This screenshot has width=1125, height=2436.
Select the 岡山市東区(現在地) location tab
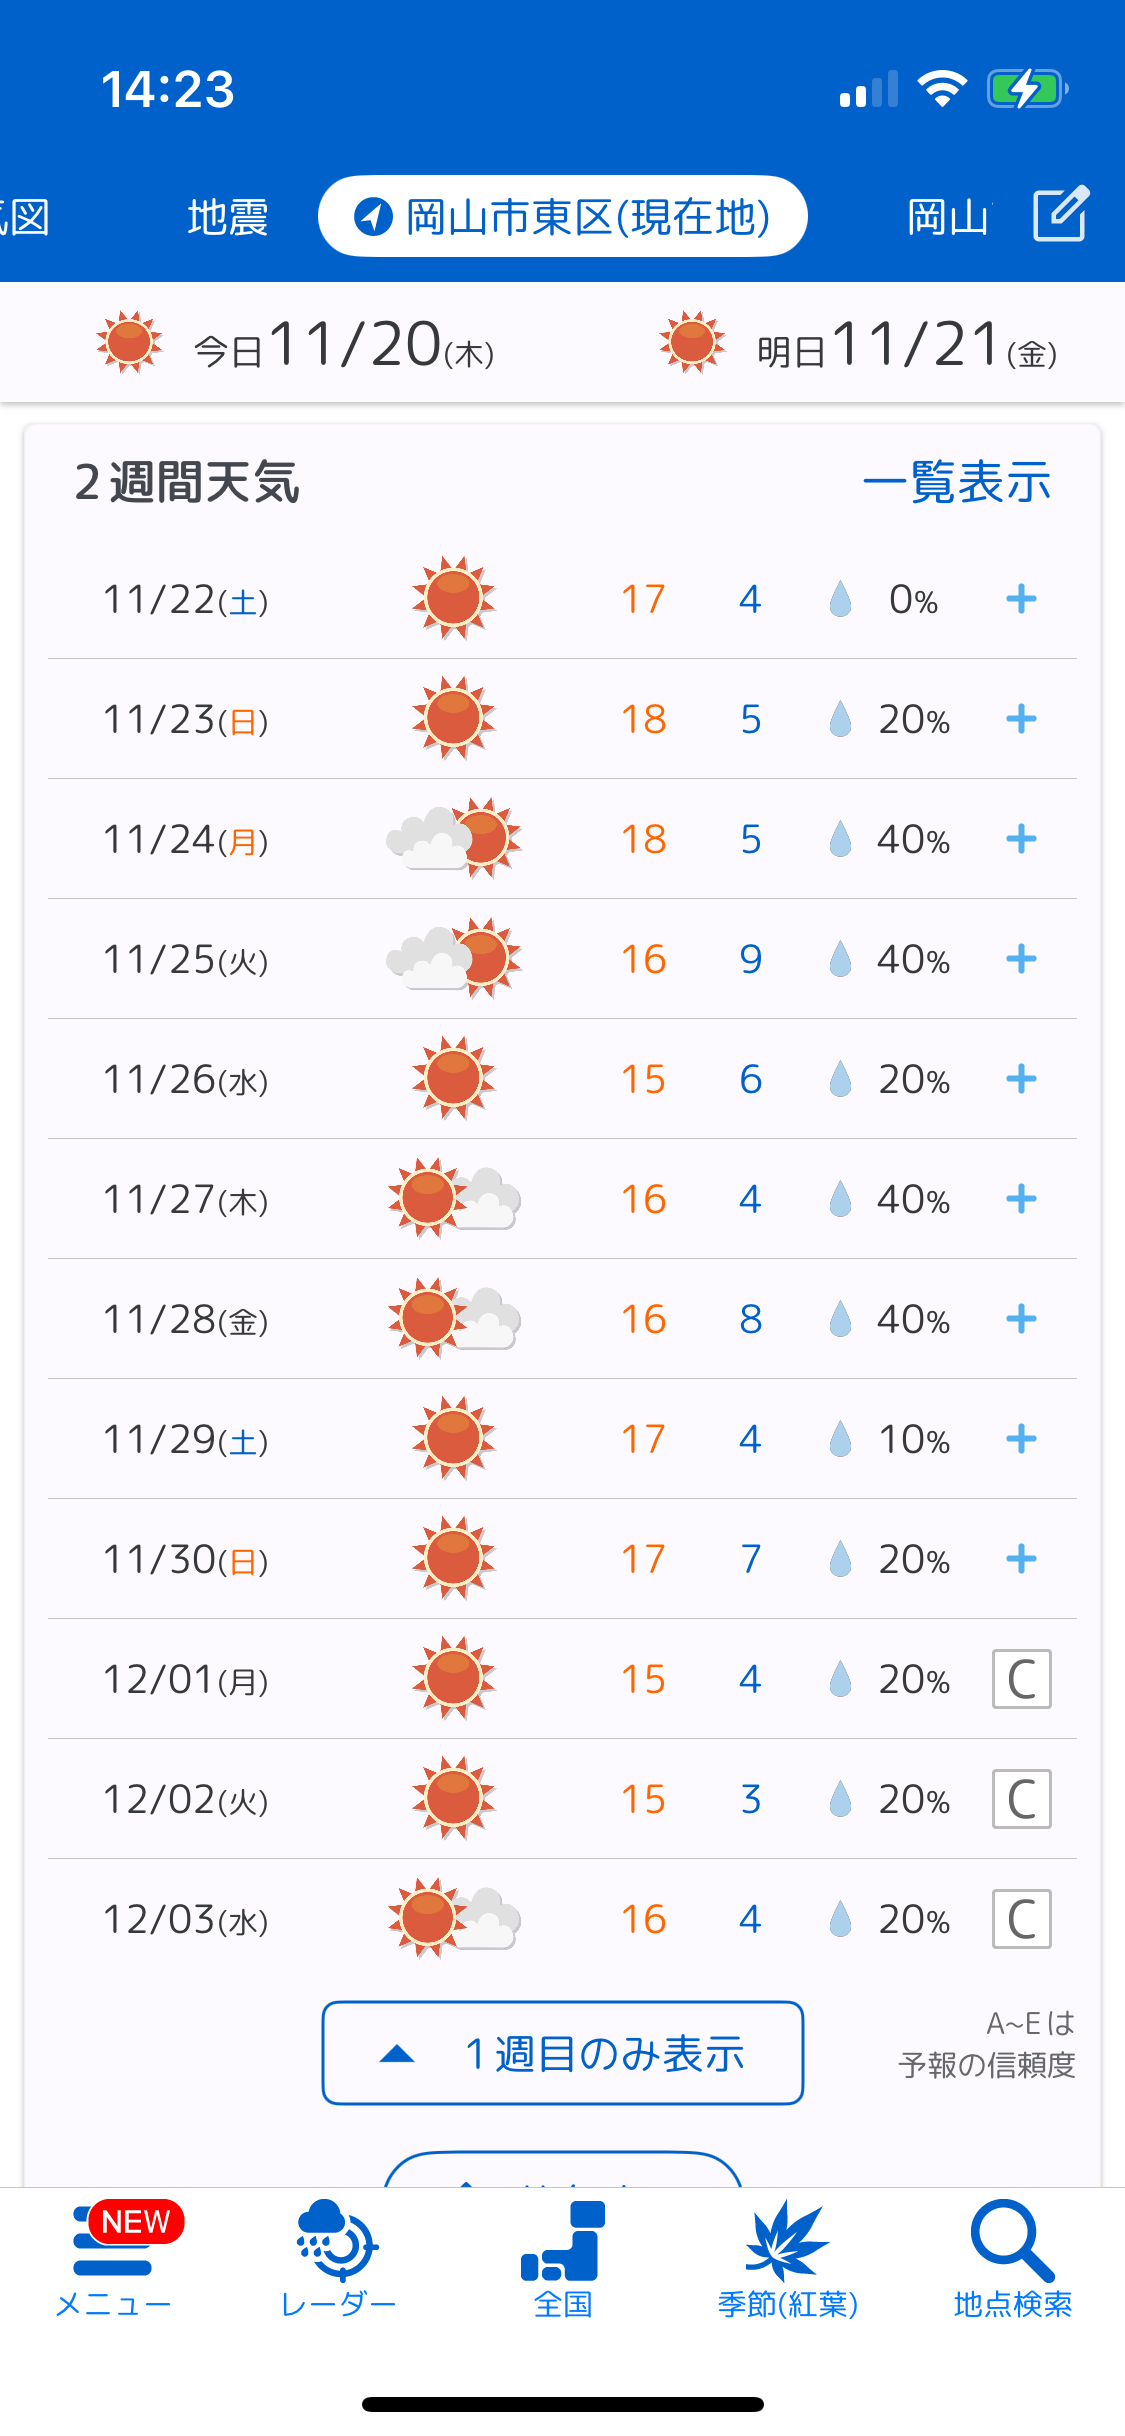point(563,217)
